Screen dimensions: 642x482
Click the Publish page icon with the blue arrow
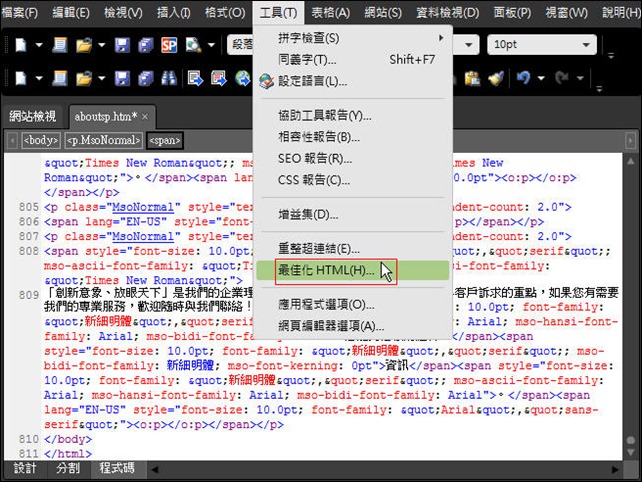click(195, 78)
